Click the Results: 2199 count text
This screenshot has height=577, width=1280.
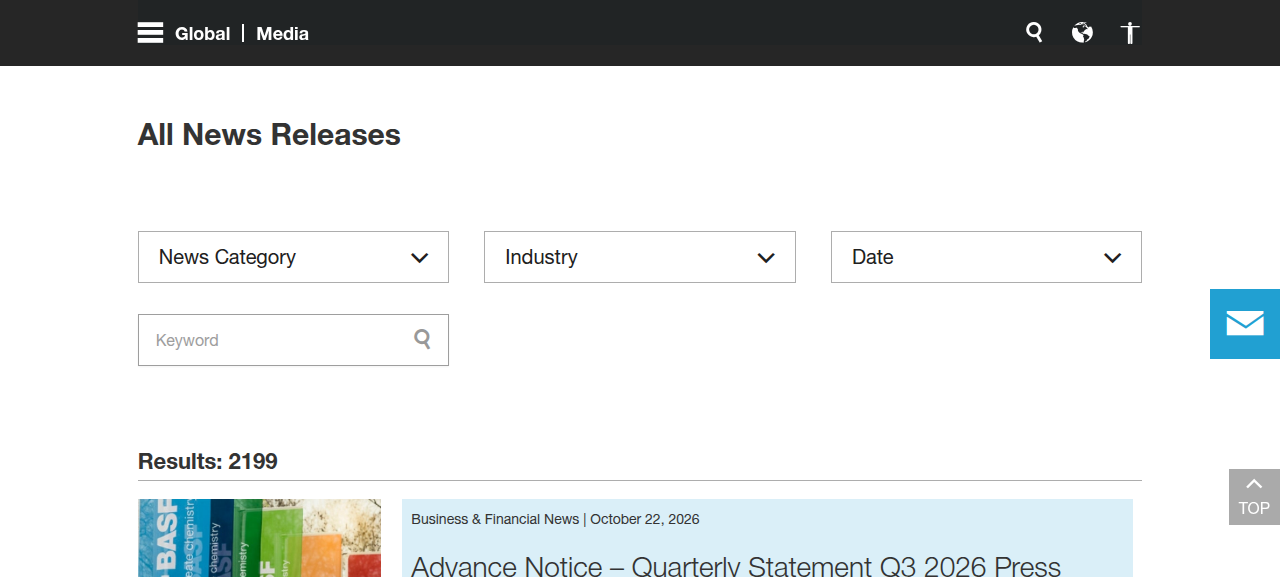pos(208,461)
